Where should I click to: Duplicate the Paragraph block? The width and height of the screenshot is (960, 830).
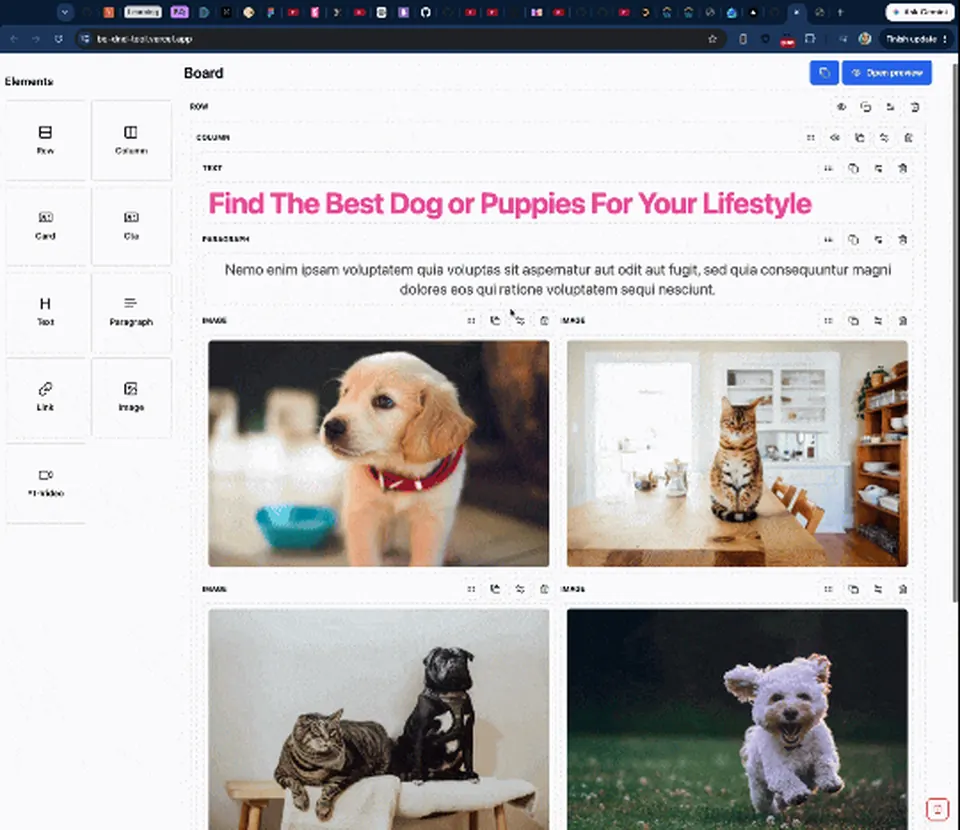click(853, 239)
